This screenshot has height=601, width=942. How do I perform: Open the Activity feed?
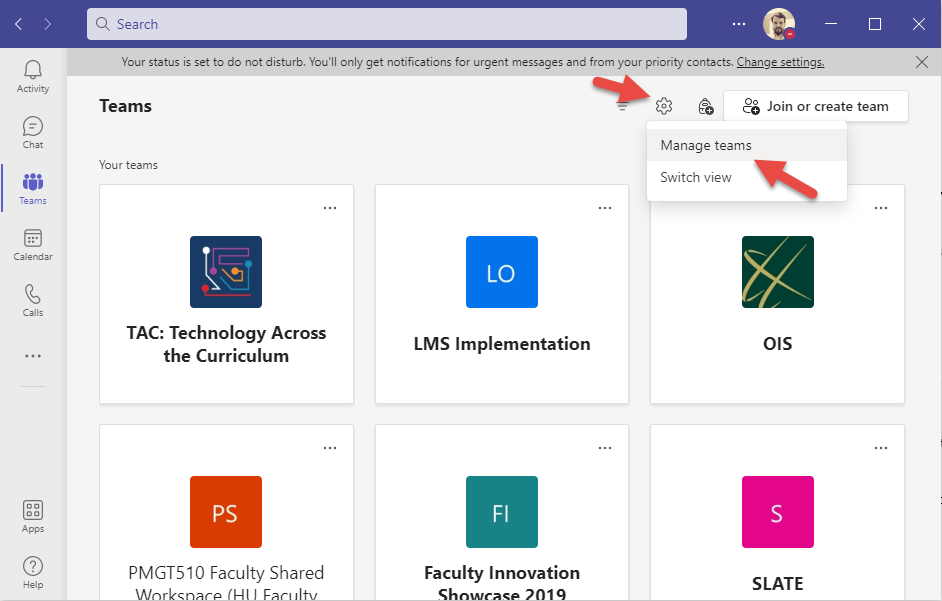point(32,77)
